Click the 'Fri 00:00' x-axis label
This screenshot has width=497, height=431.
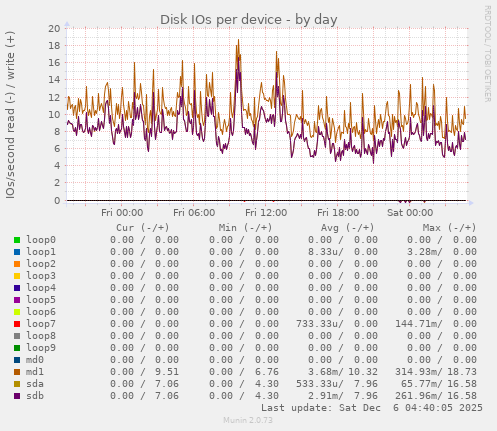tap(122, 213)
